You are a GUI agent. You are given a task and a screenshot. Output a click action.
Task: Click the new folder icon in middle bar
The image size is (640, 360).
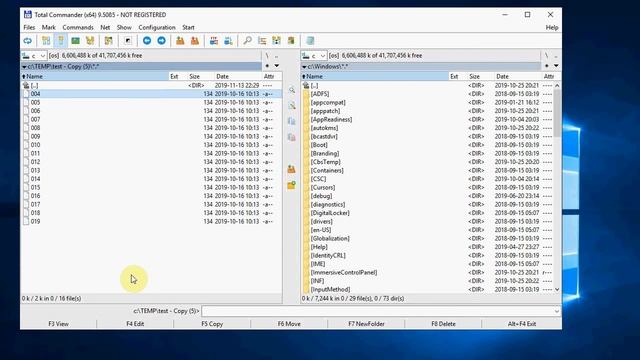click(x=291, y=185)
